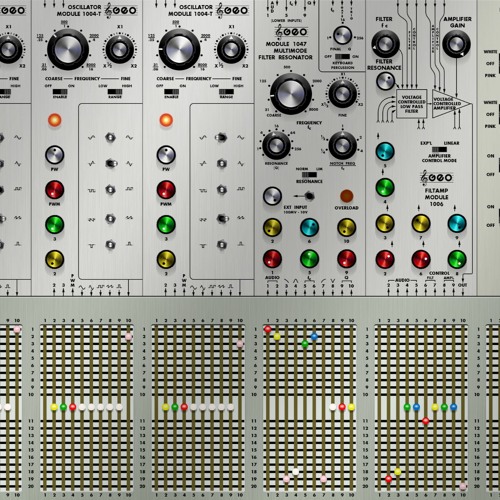Click green knob 5 on Filter Resonator

[309, 259]
